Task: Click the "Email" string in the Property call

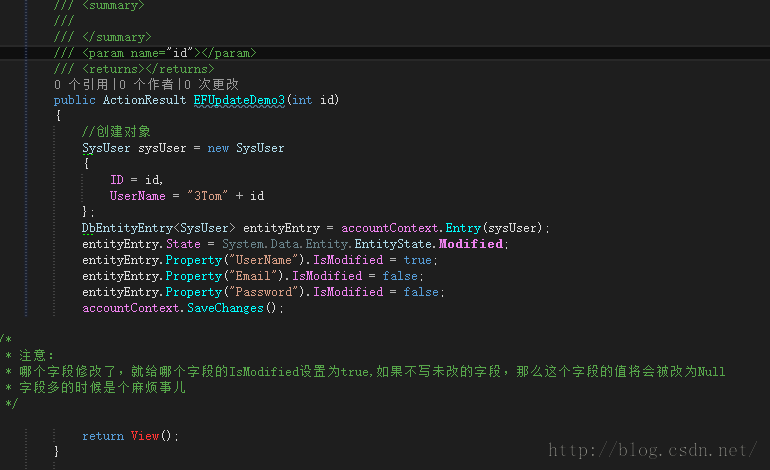Action: (253, 276)
